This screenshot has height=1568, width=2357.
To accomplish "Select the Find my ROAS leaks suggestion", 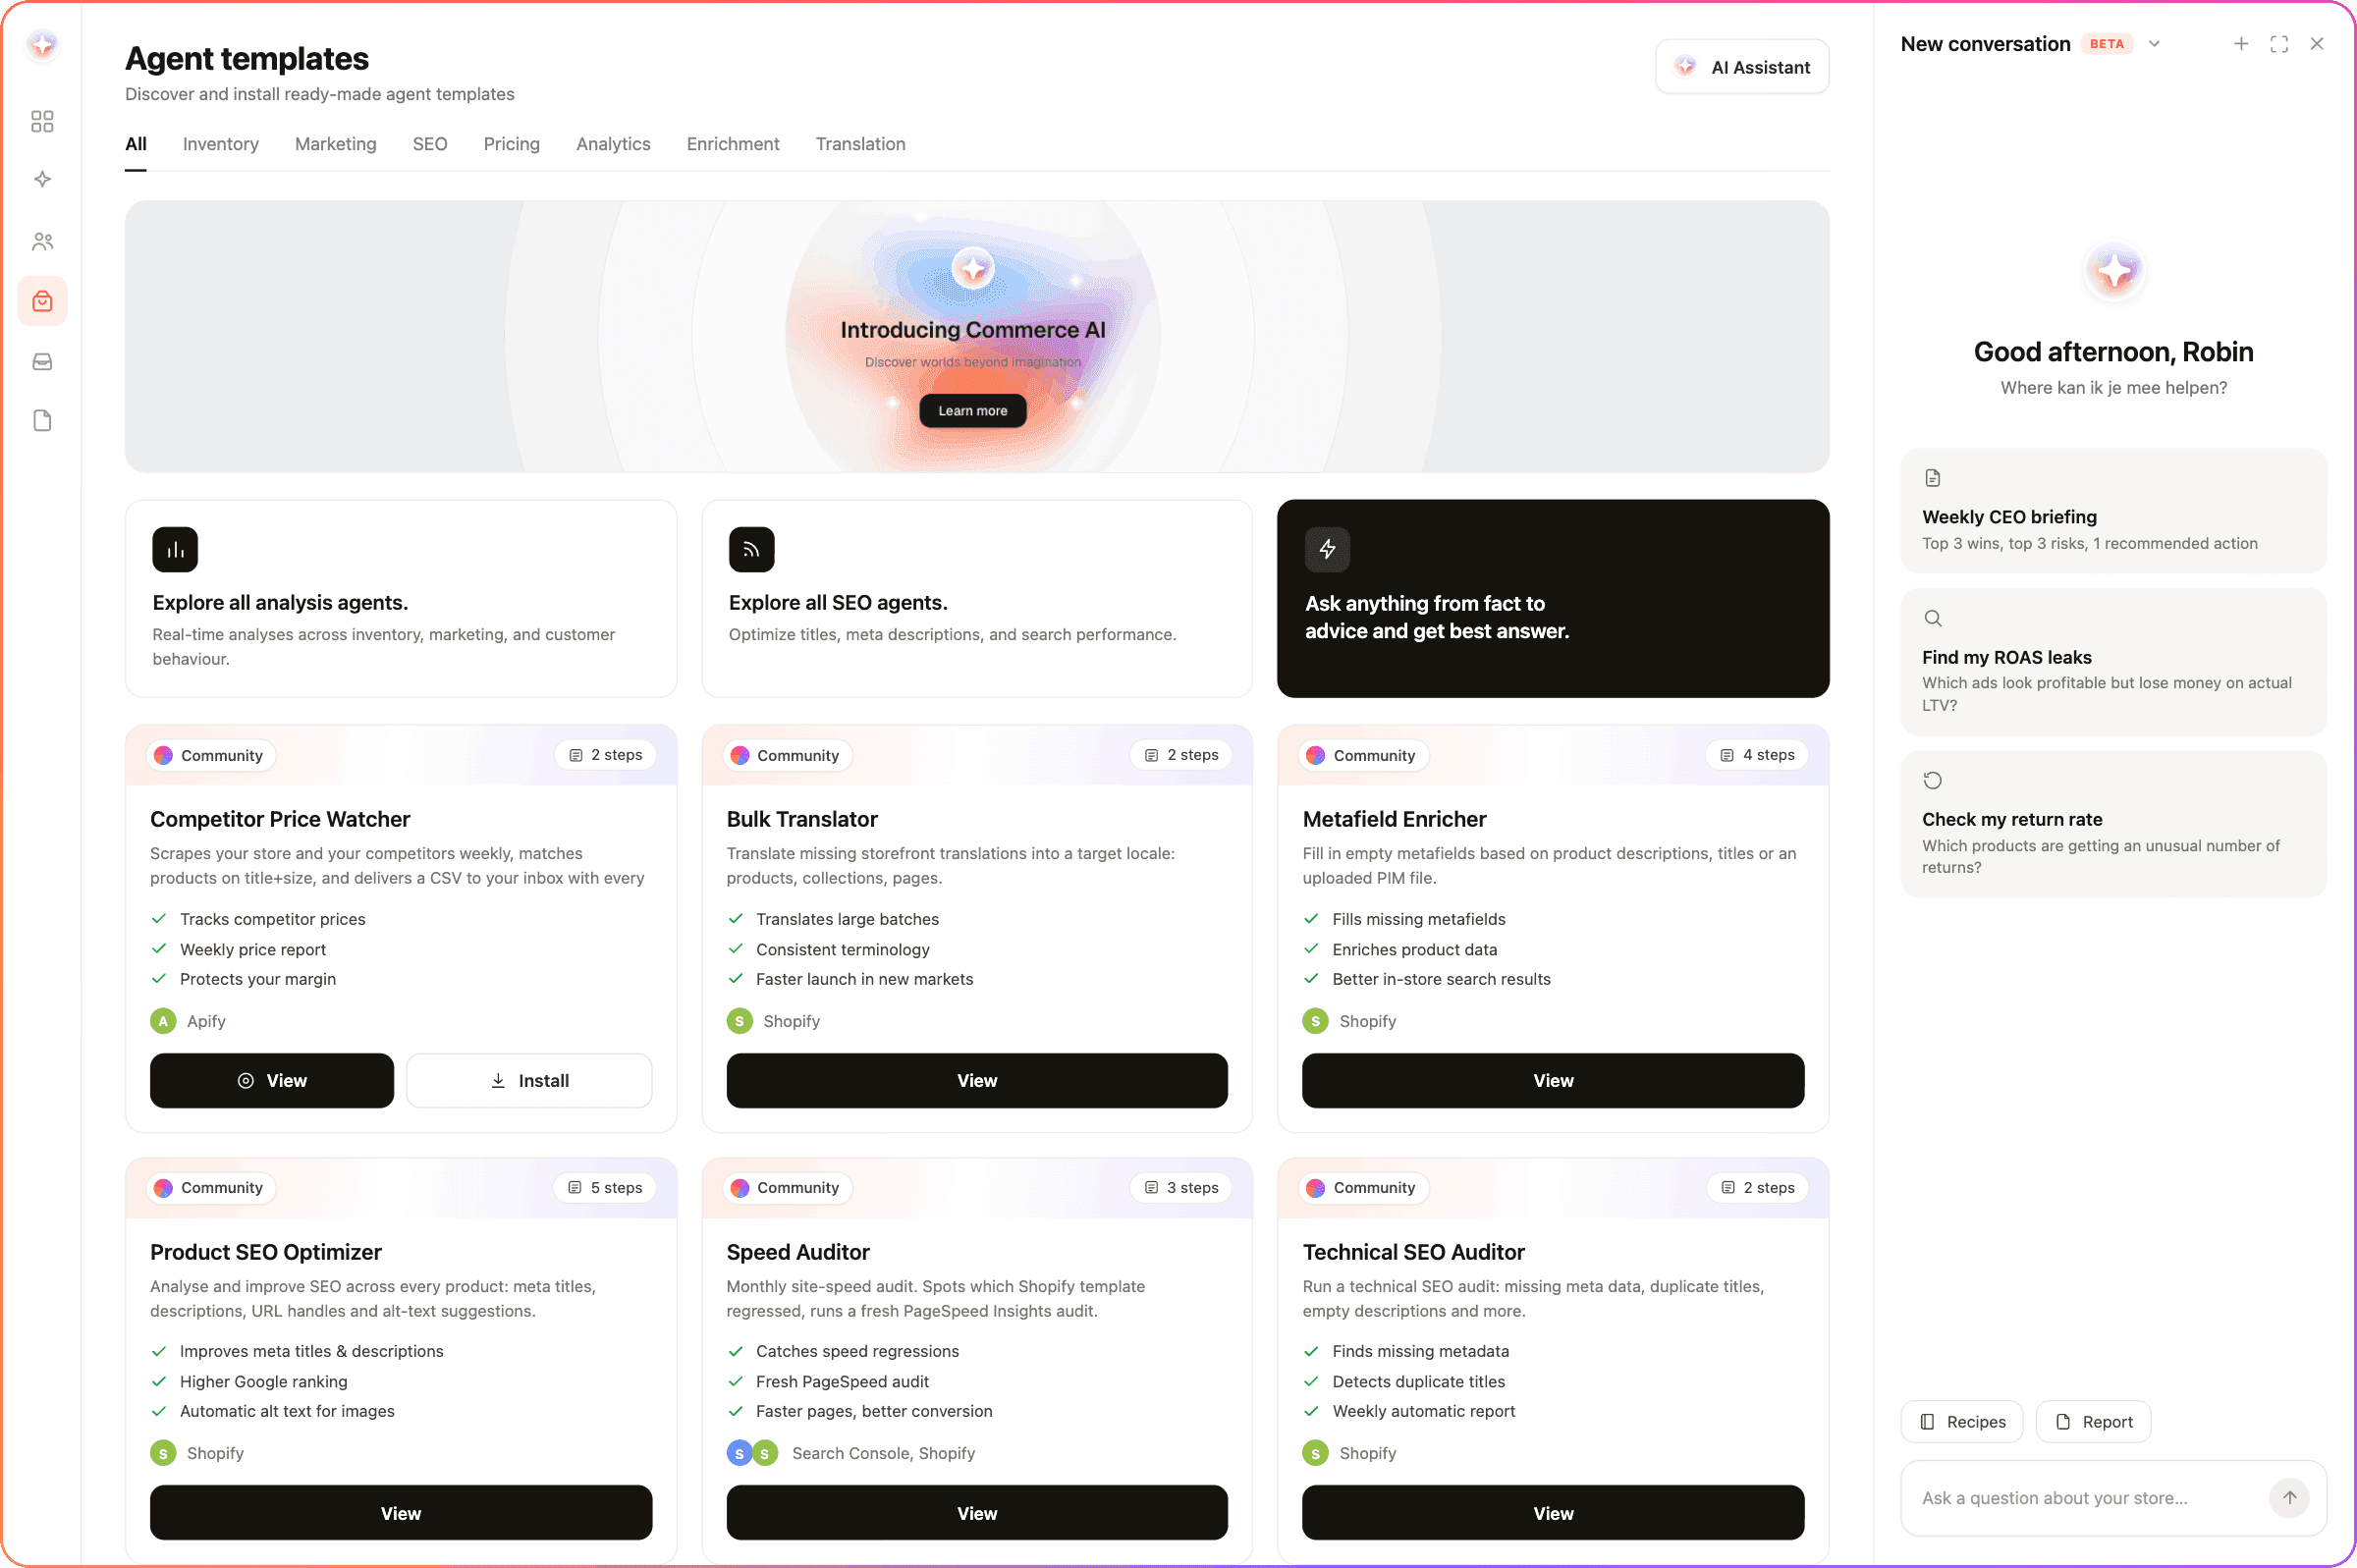I will click(x=2113, y=661).
